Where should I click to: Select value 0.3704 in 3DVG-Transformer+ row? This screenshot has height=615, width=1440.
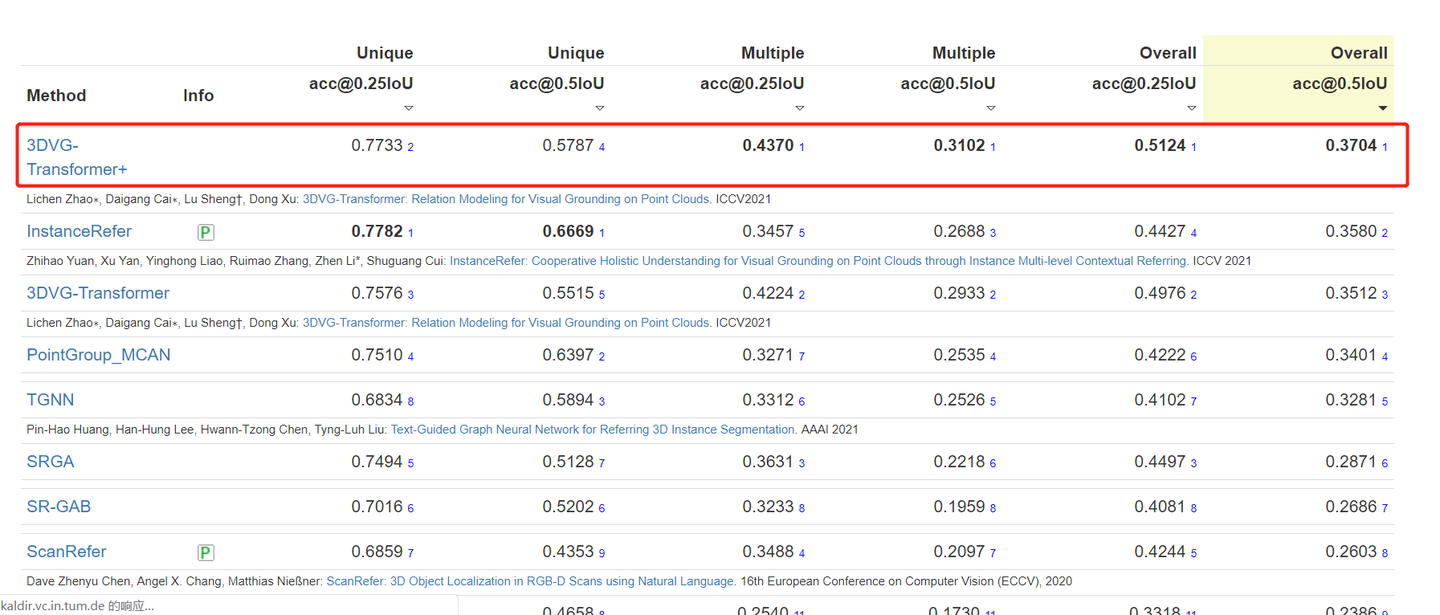[1351, 145]
